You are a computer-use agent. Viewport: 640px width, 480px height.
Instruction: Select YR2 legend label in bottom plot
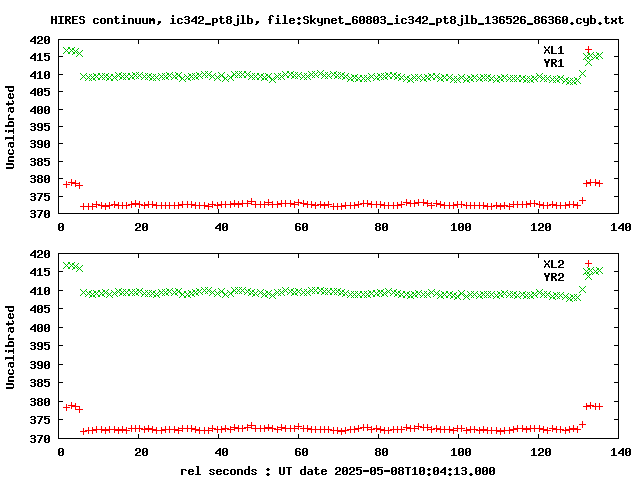[553, 277]
